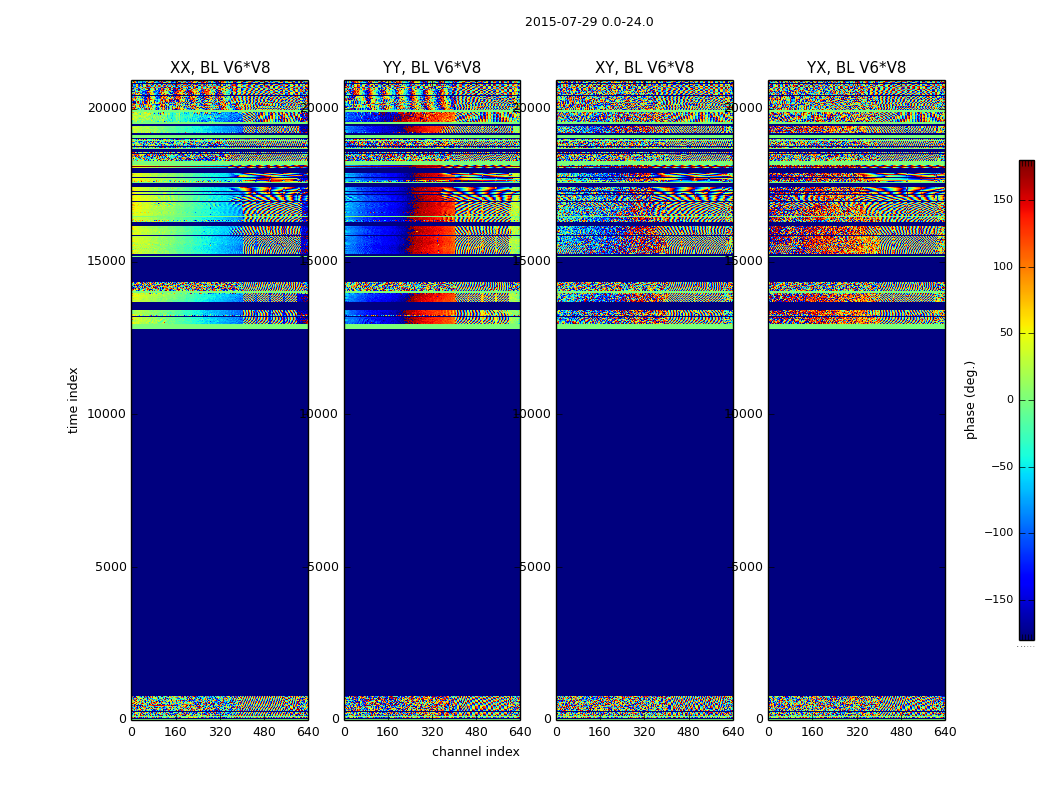1050x800 pixels.
Task: Click the 640 x-axis tick under the YX panel
Action: point(945,732)
